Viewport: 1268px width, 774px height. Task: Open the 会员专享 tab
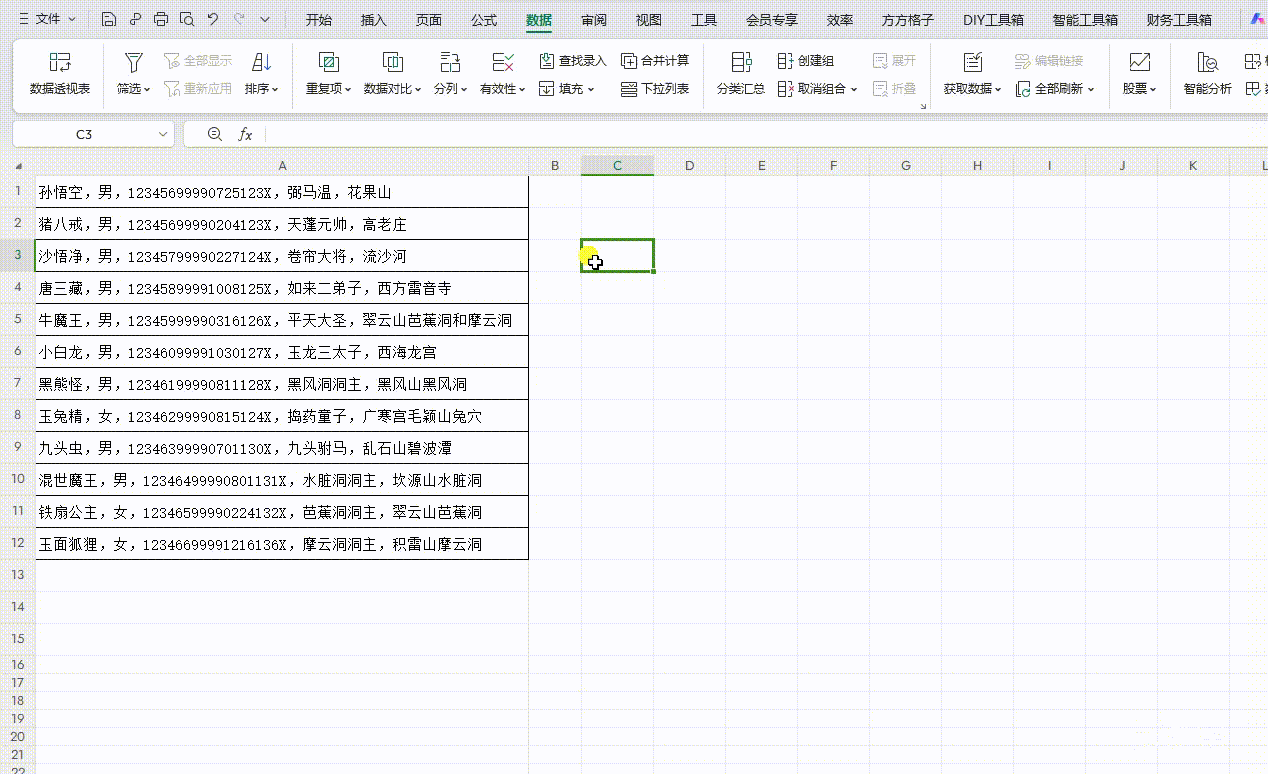point(772,20)
